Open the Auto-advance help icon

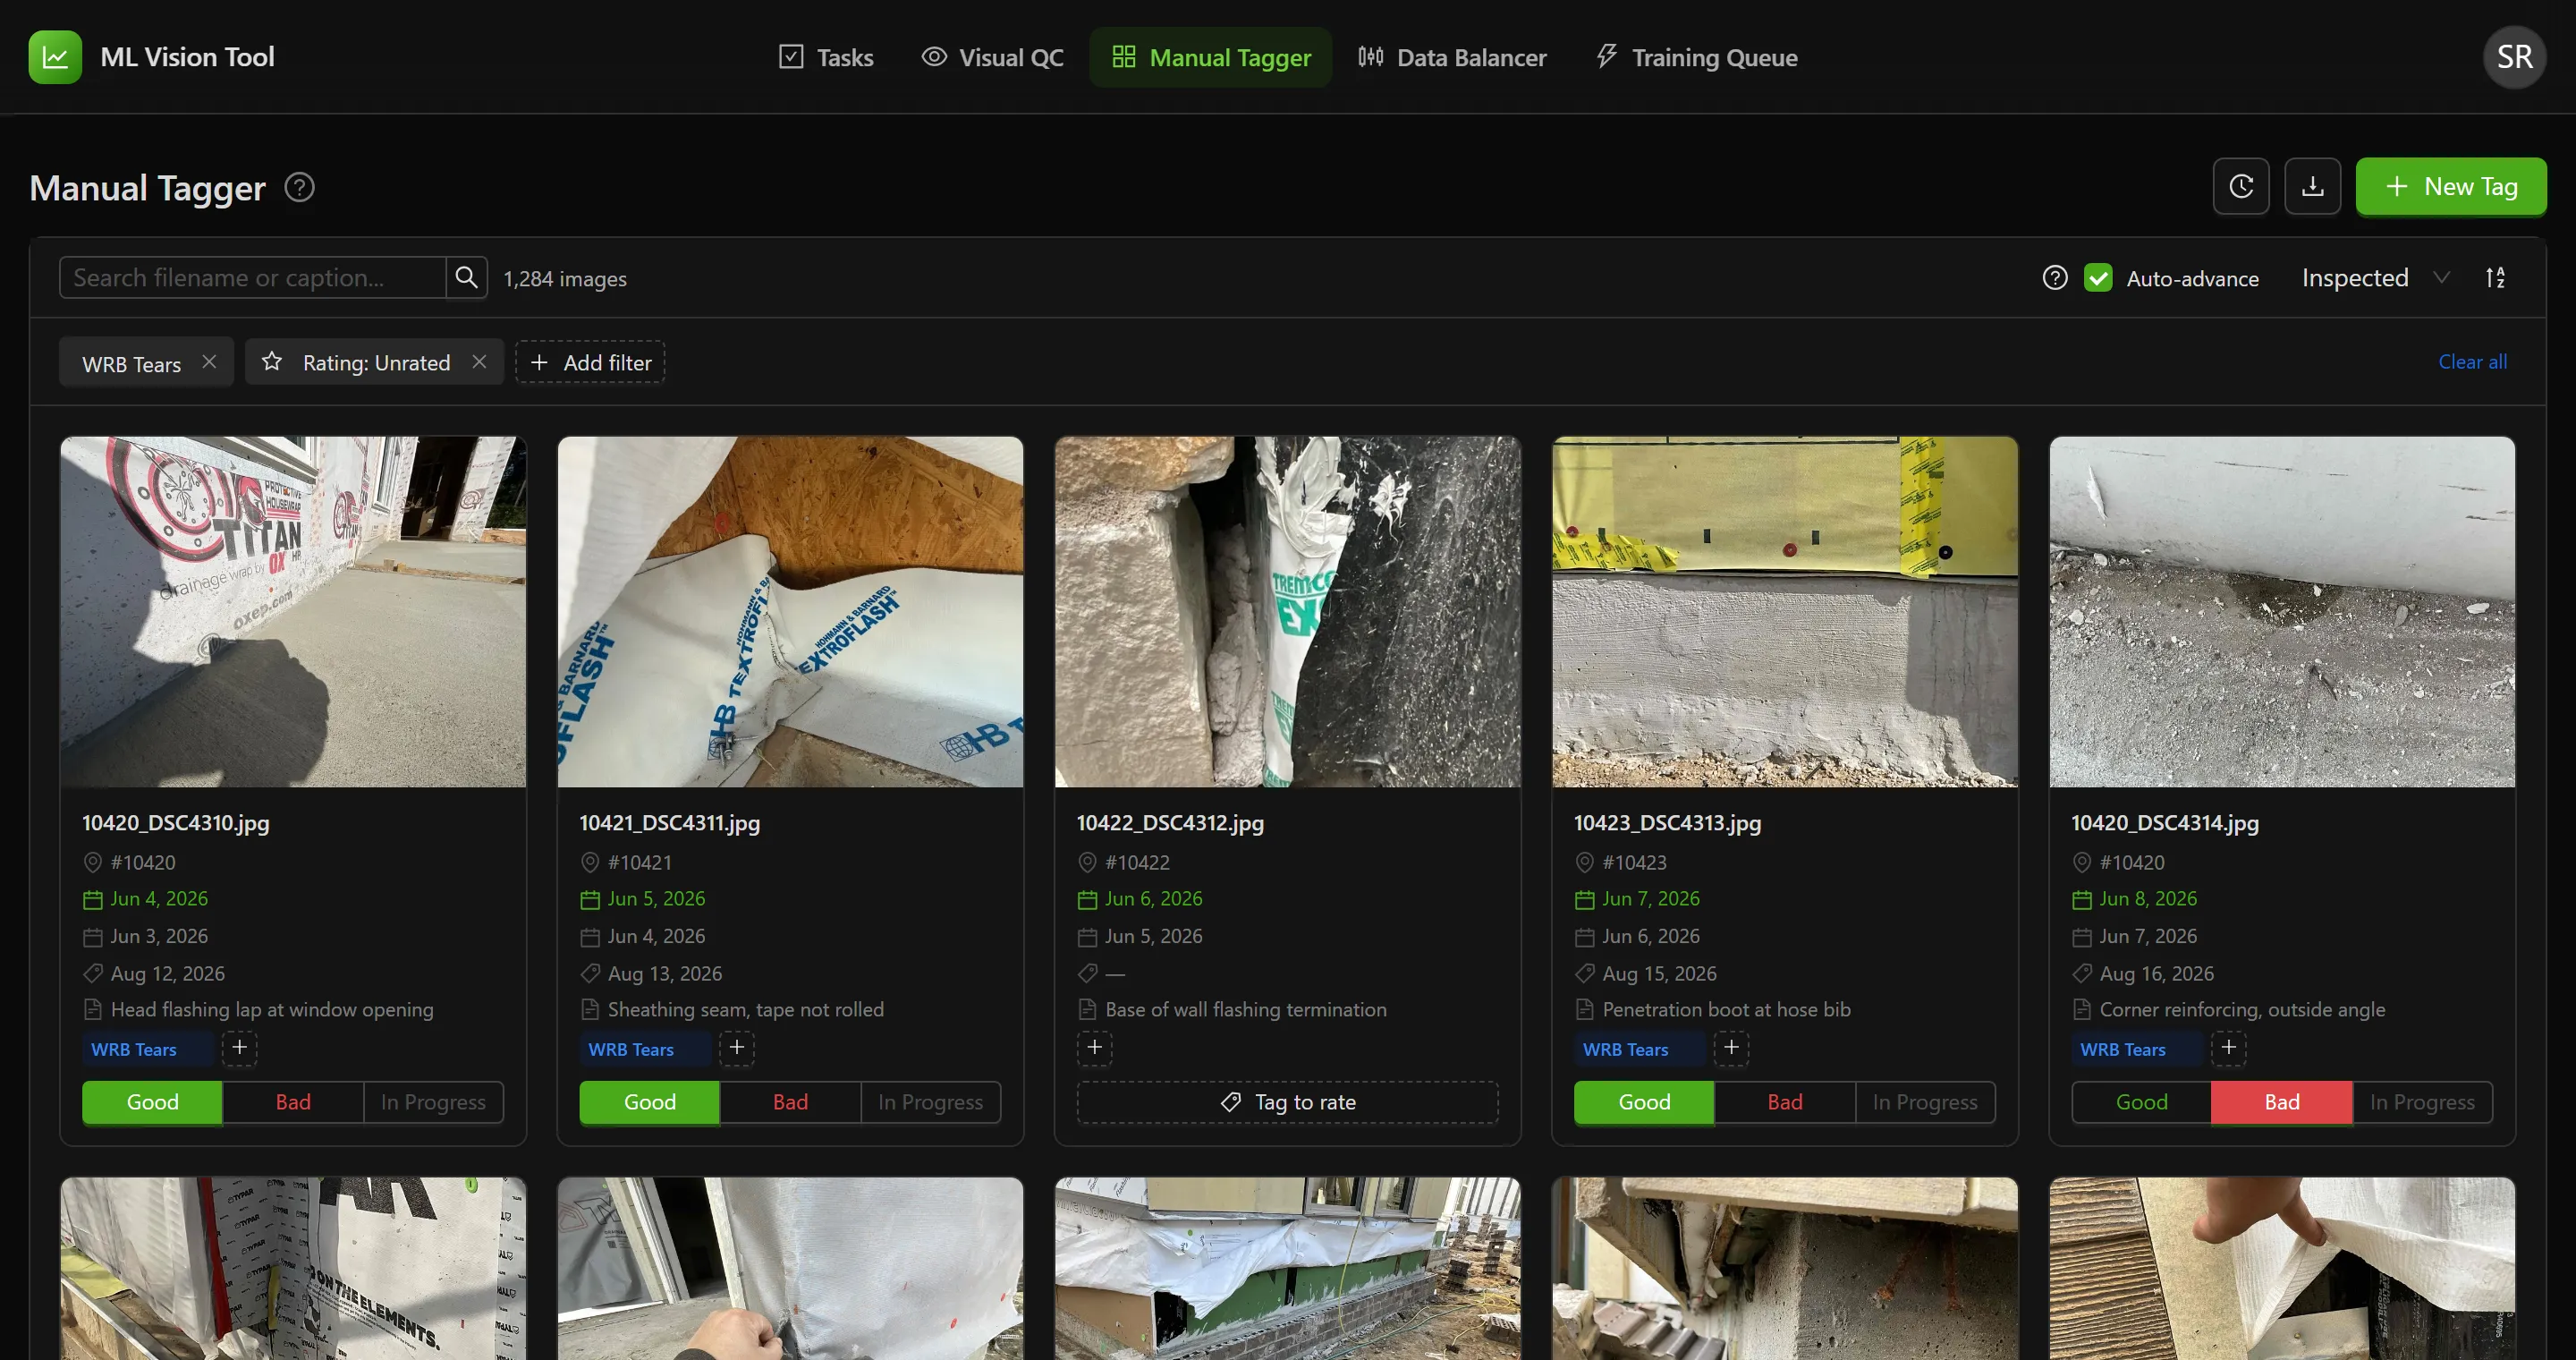coord(2054,277)
